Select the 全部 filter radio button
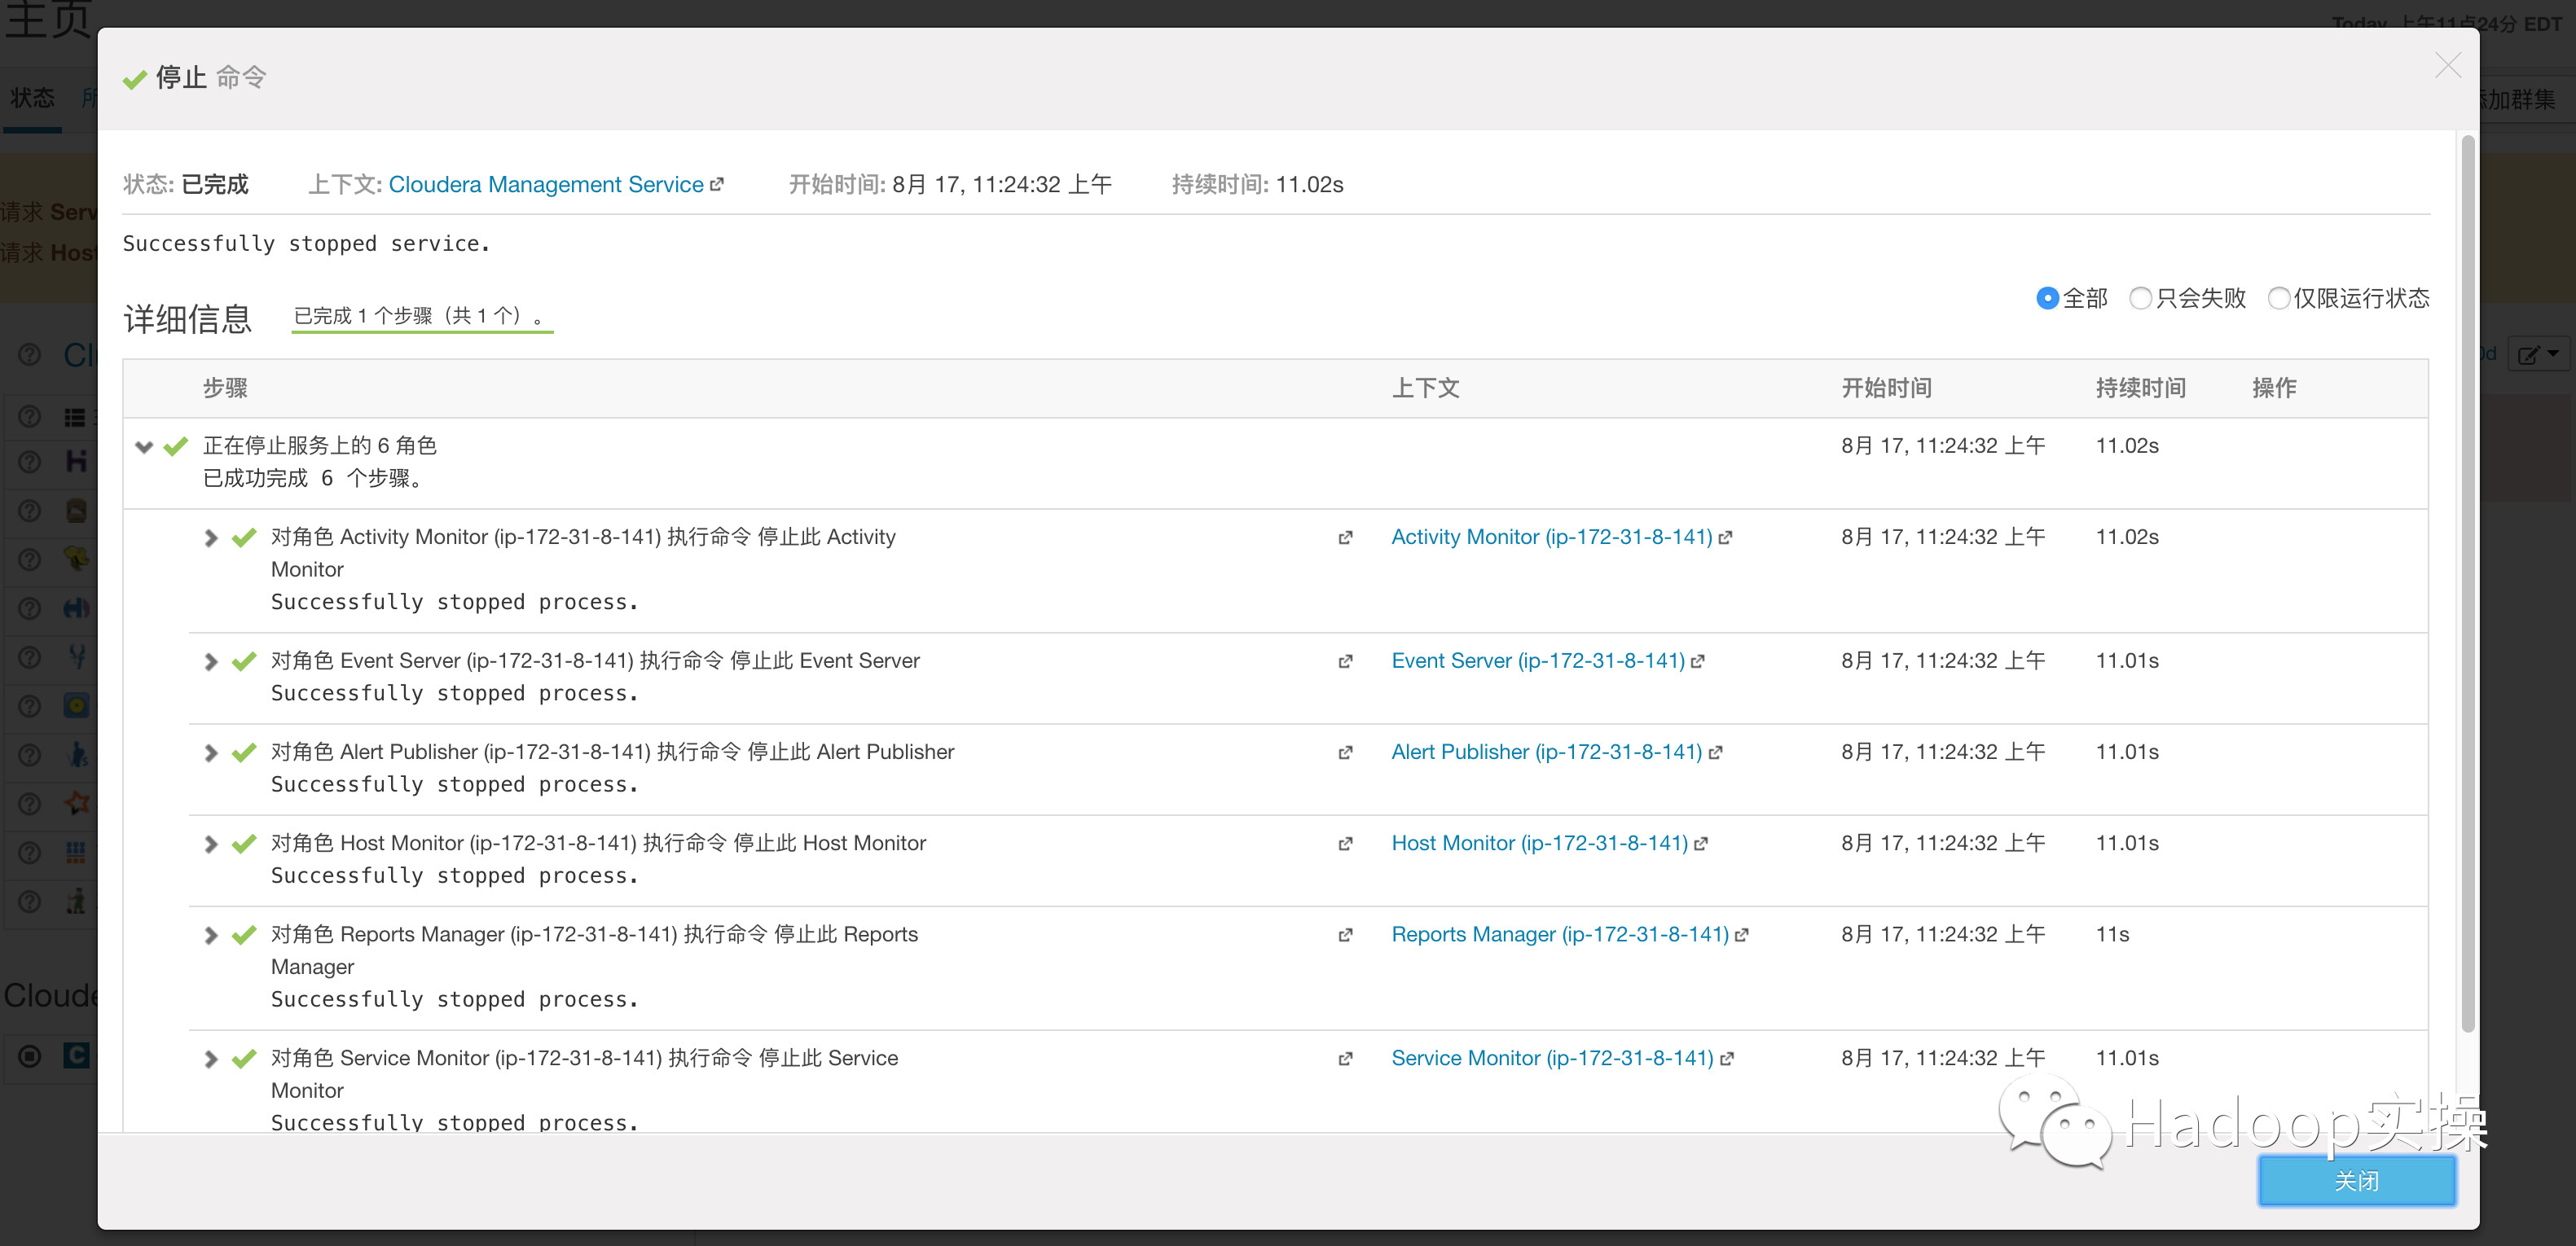The width and height of the screenshot is (2576, 1246). 2047,298
